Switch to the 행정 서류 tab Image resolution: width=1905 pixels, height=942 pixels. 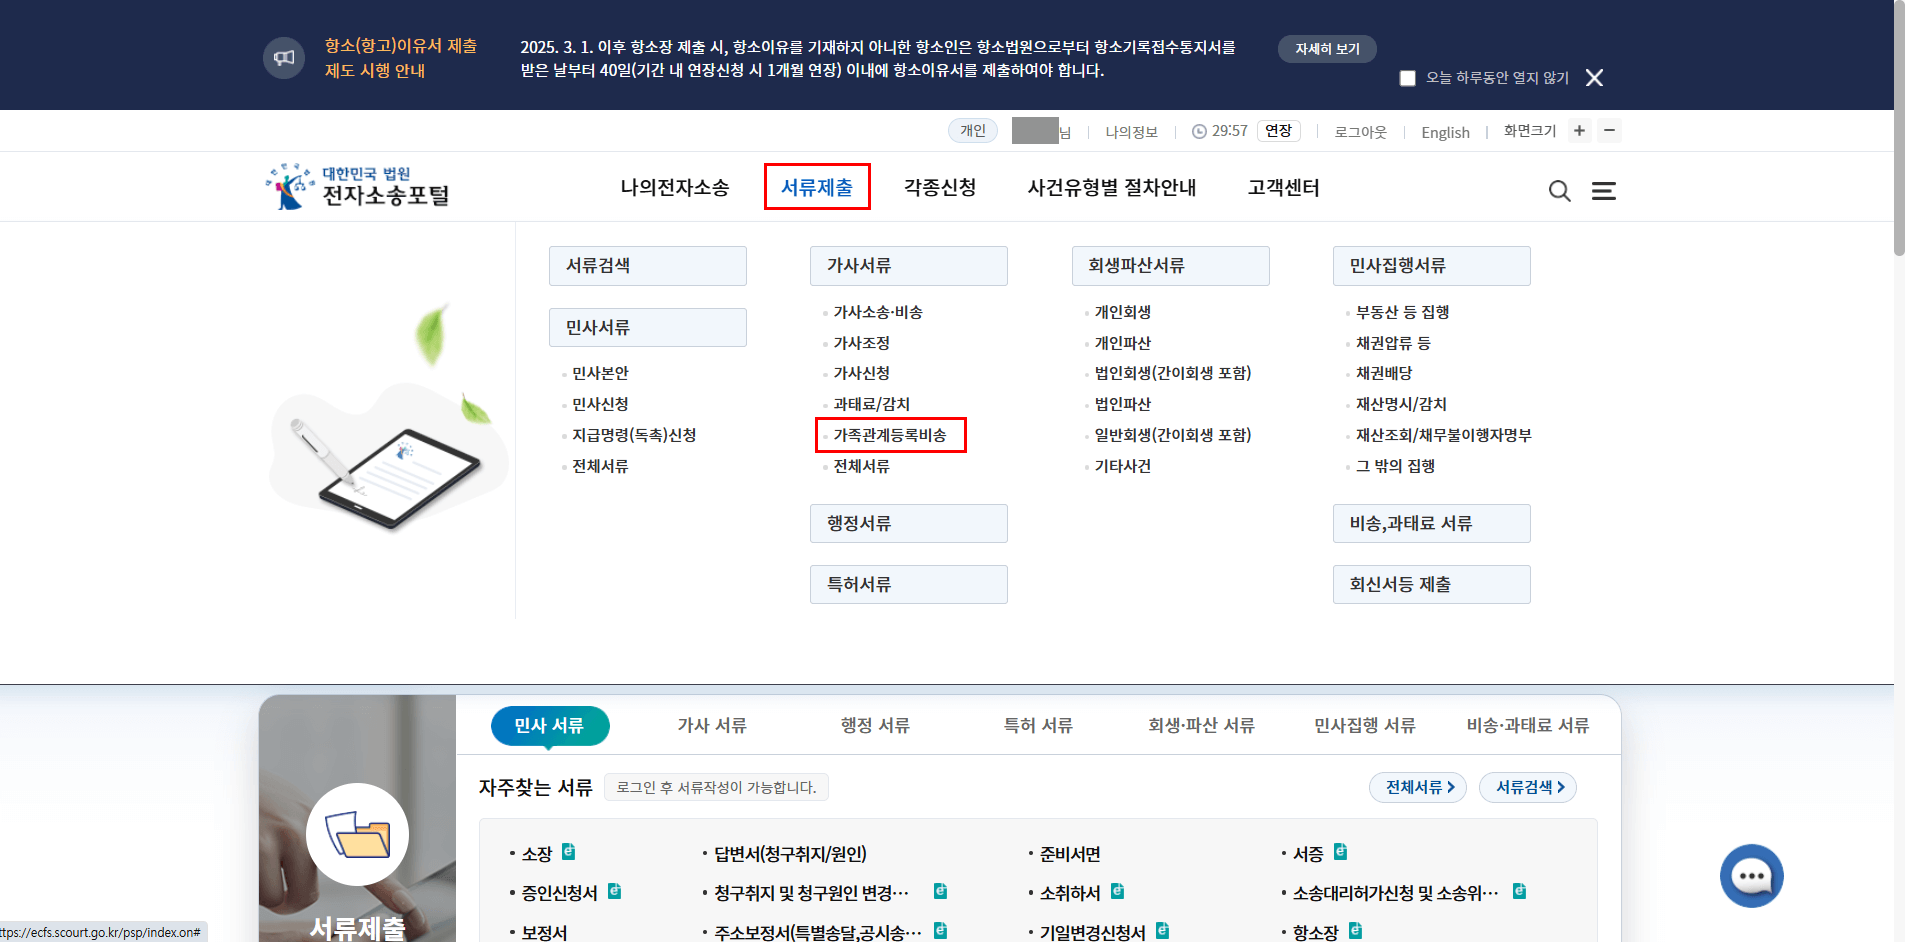[x=874, y=725]
